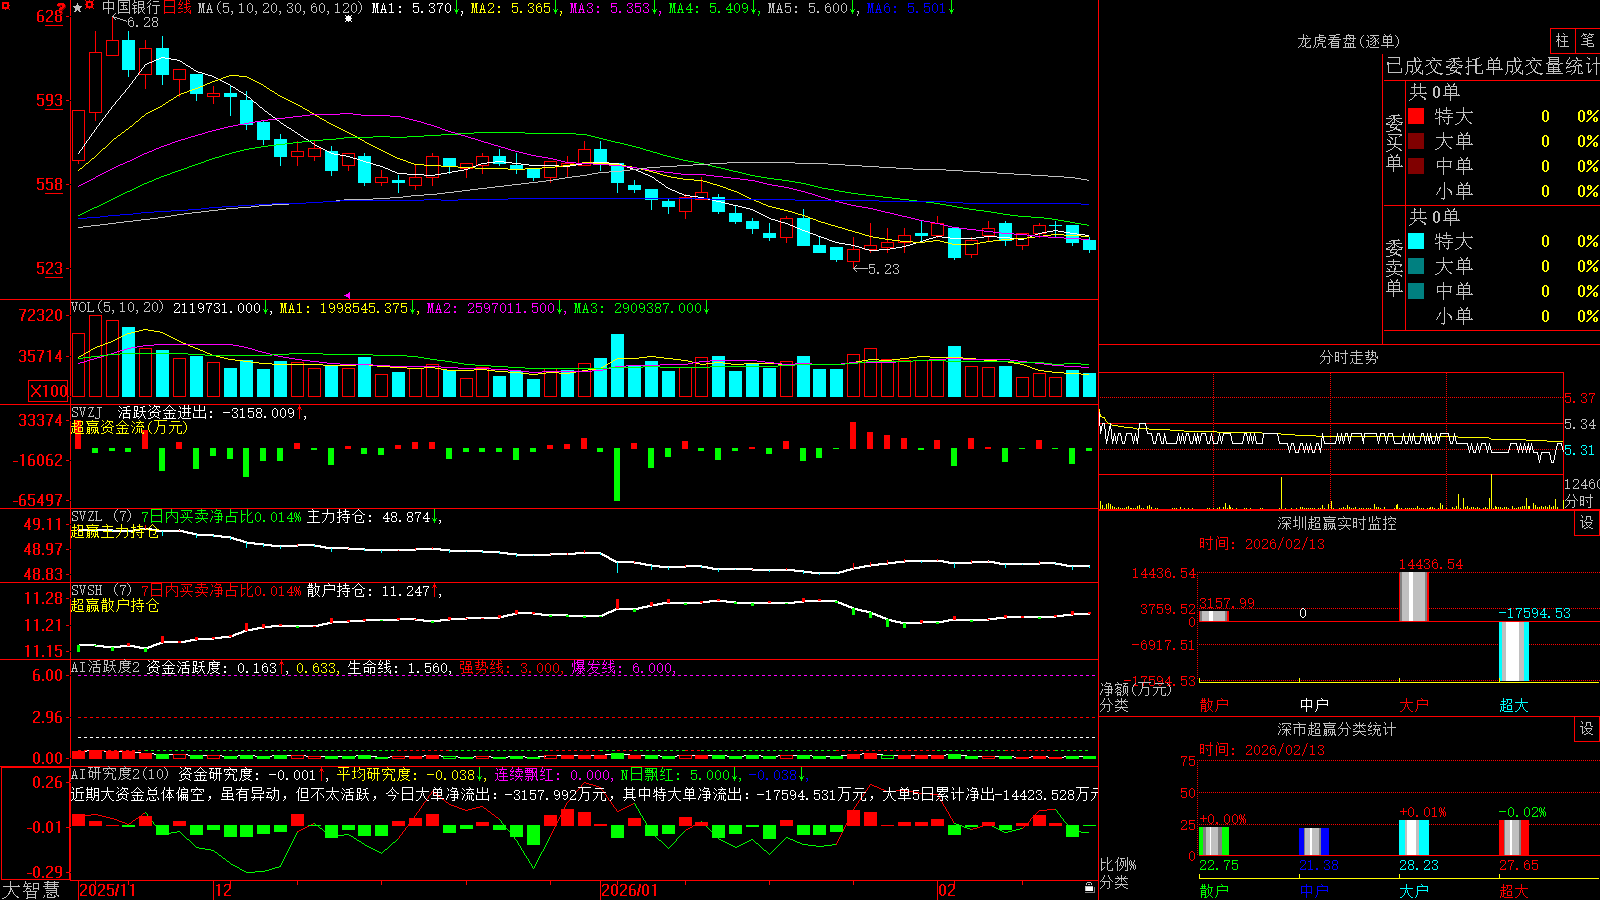Click the red 特大 buy-order color swatch
This screenshot has height=900, width=1600.
(1416, 116)
